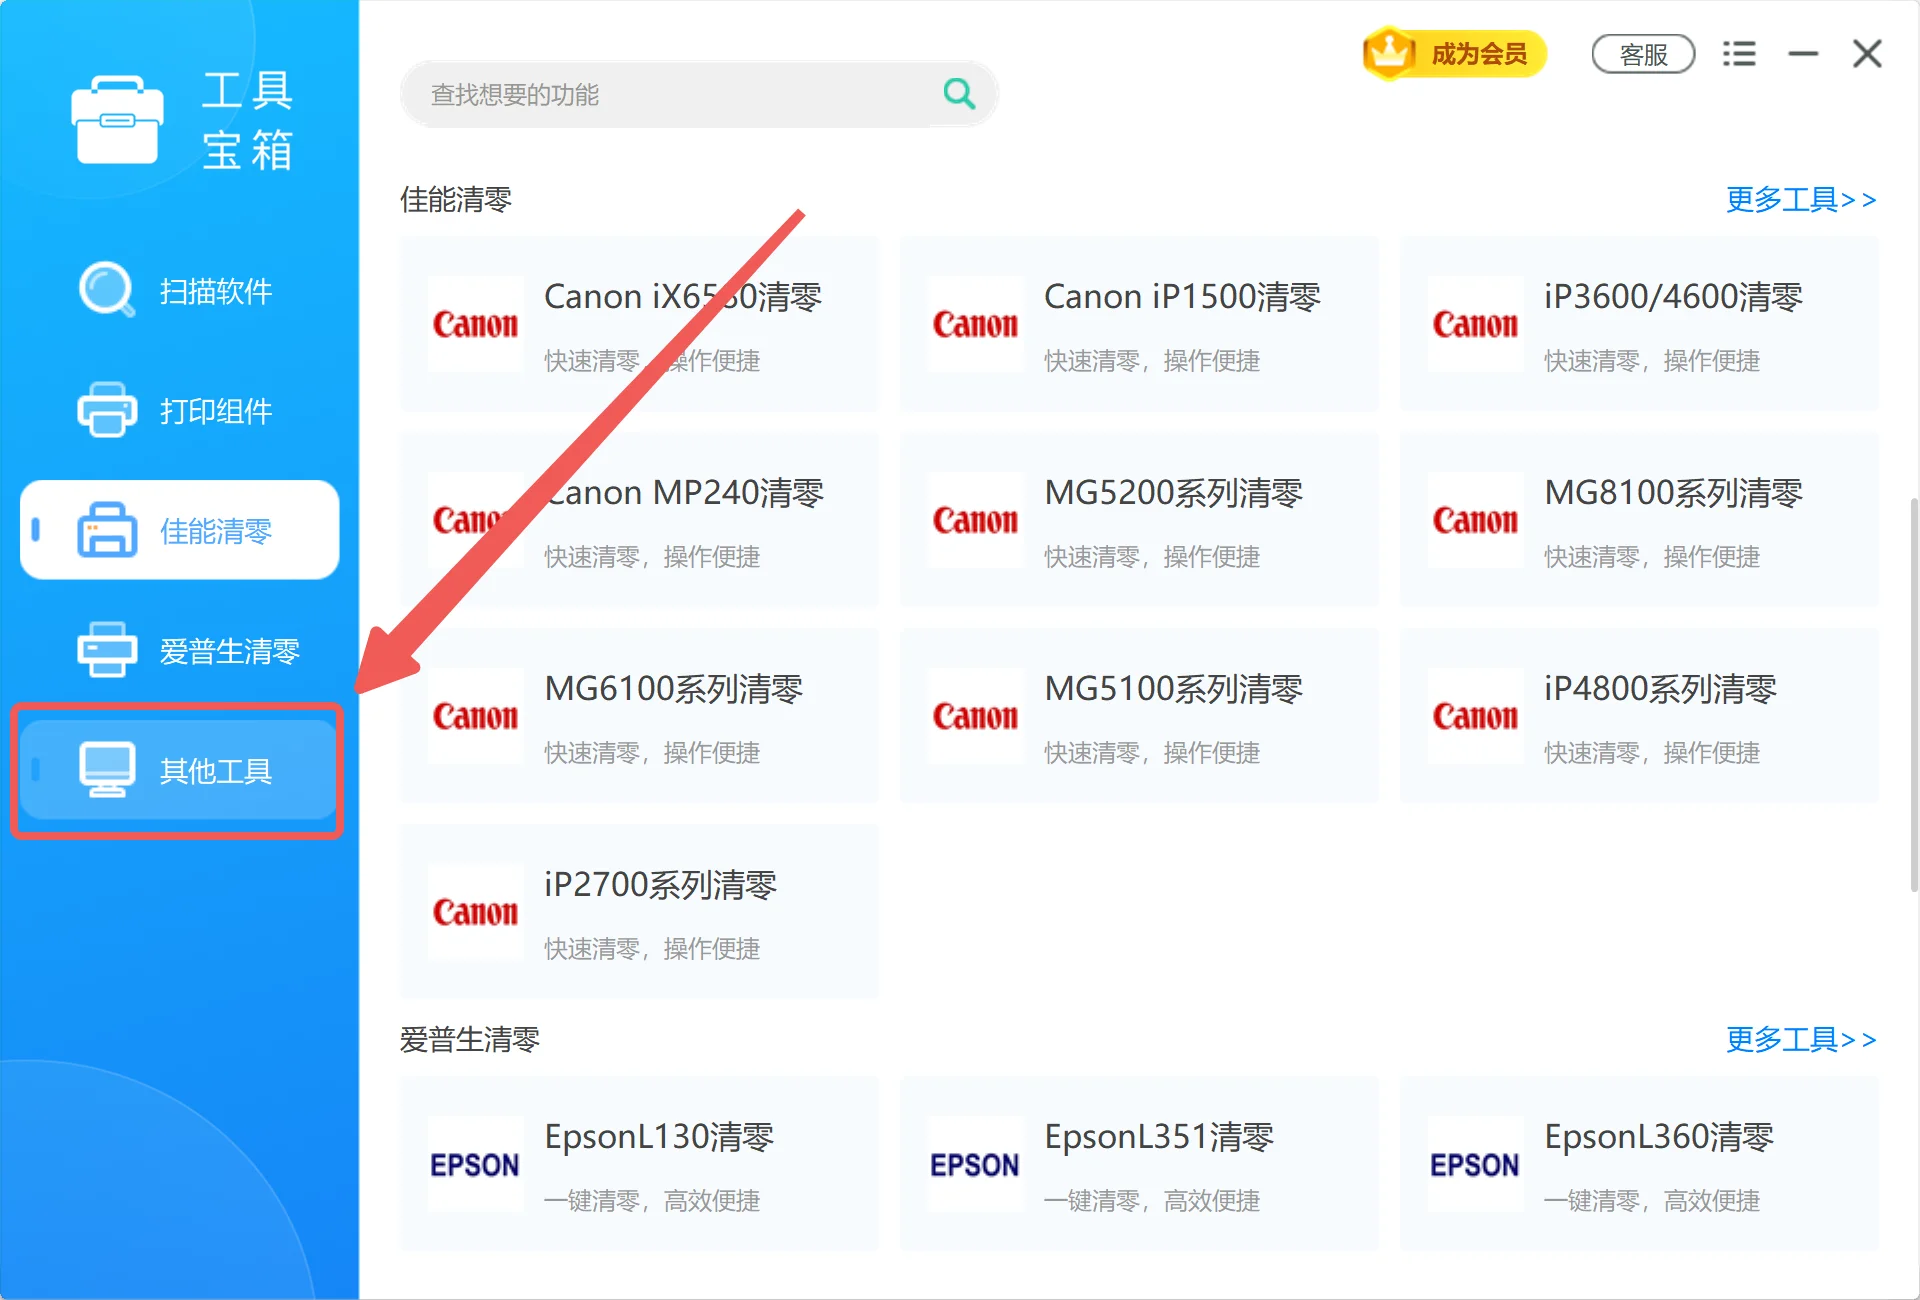Launch EpsonL130 清零 tool
This screenshot has width=1920, height=1300.
click(638, 1164)
